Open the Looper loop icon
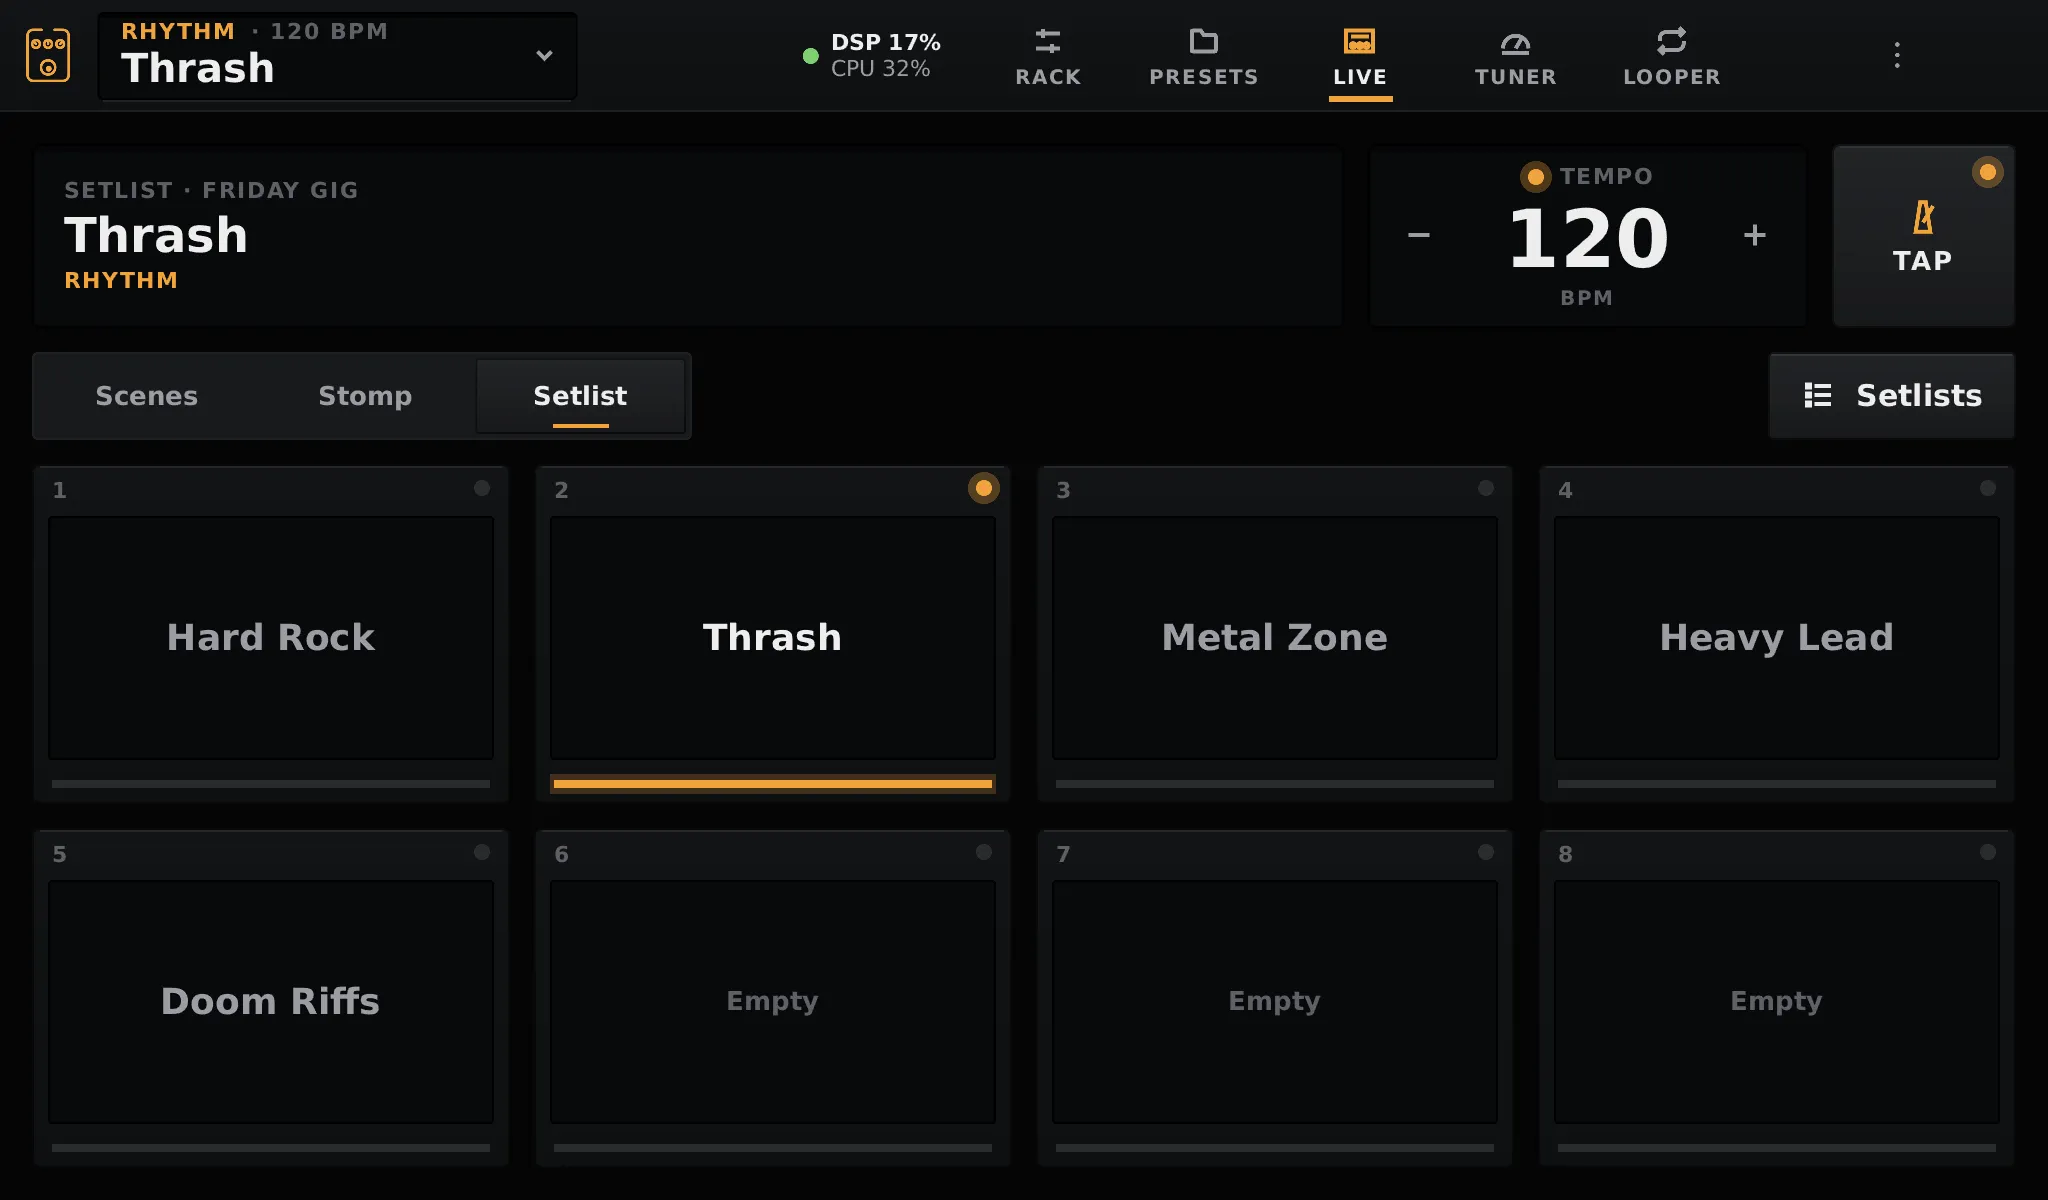The height and width of the screenshot is (1200, 2048). tap(1672, 41)
